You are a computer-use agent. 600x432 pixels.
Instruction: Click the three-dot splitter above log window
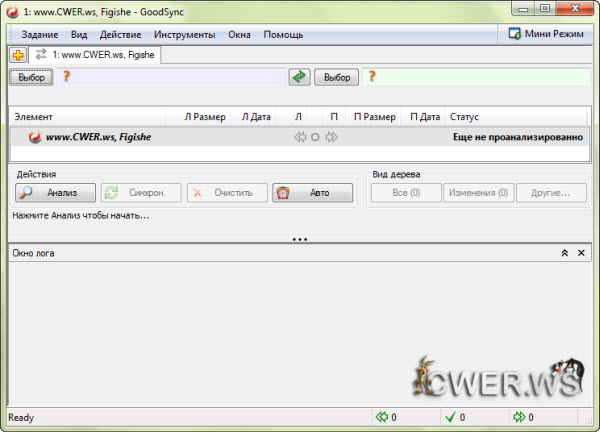tap(299, 239)
